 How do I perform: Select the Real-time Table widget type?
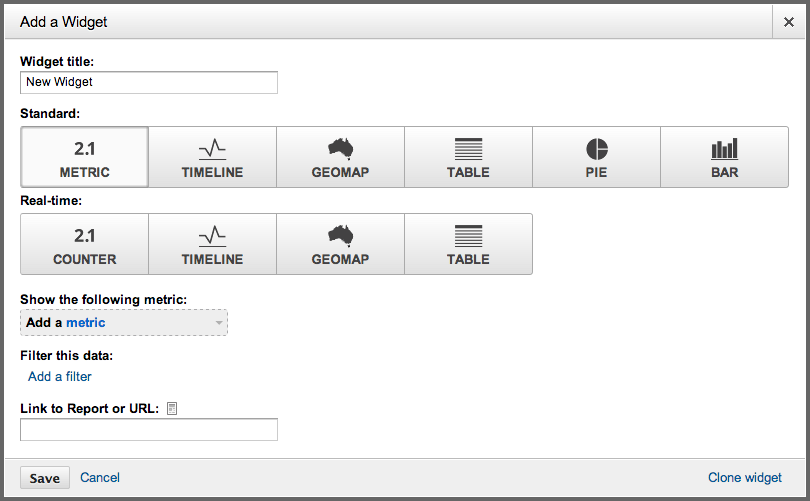click(x=469, y=244)
